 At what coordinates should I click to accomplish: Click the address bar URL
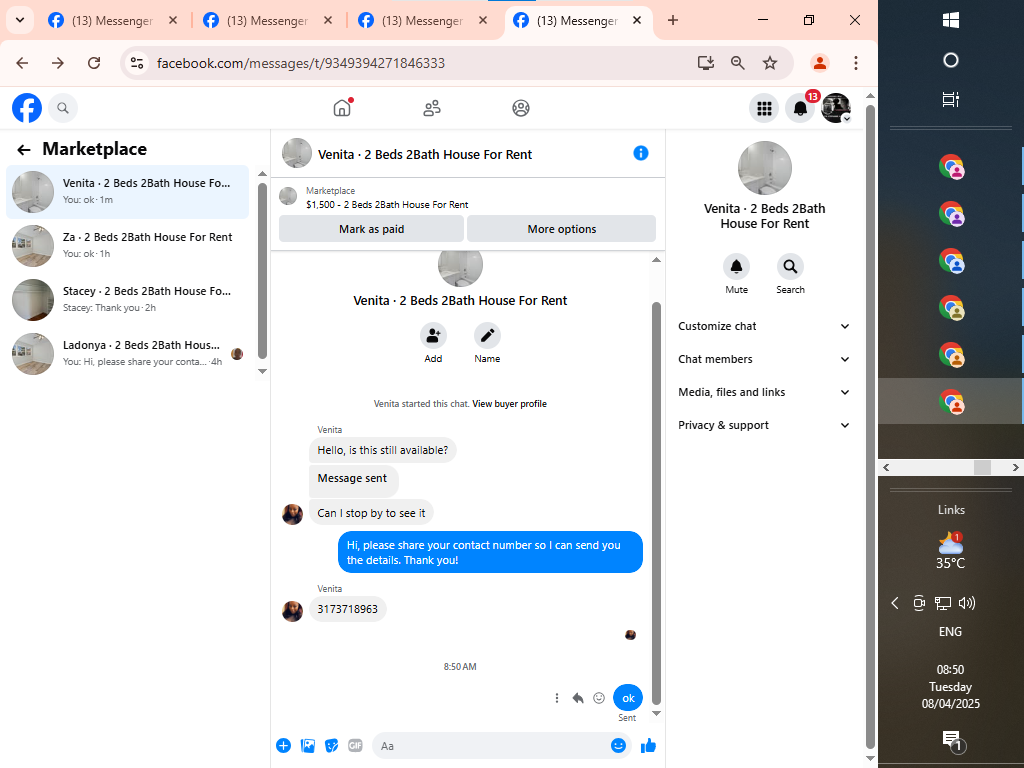tap(300, 63)
